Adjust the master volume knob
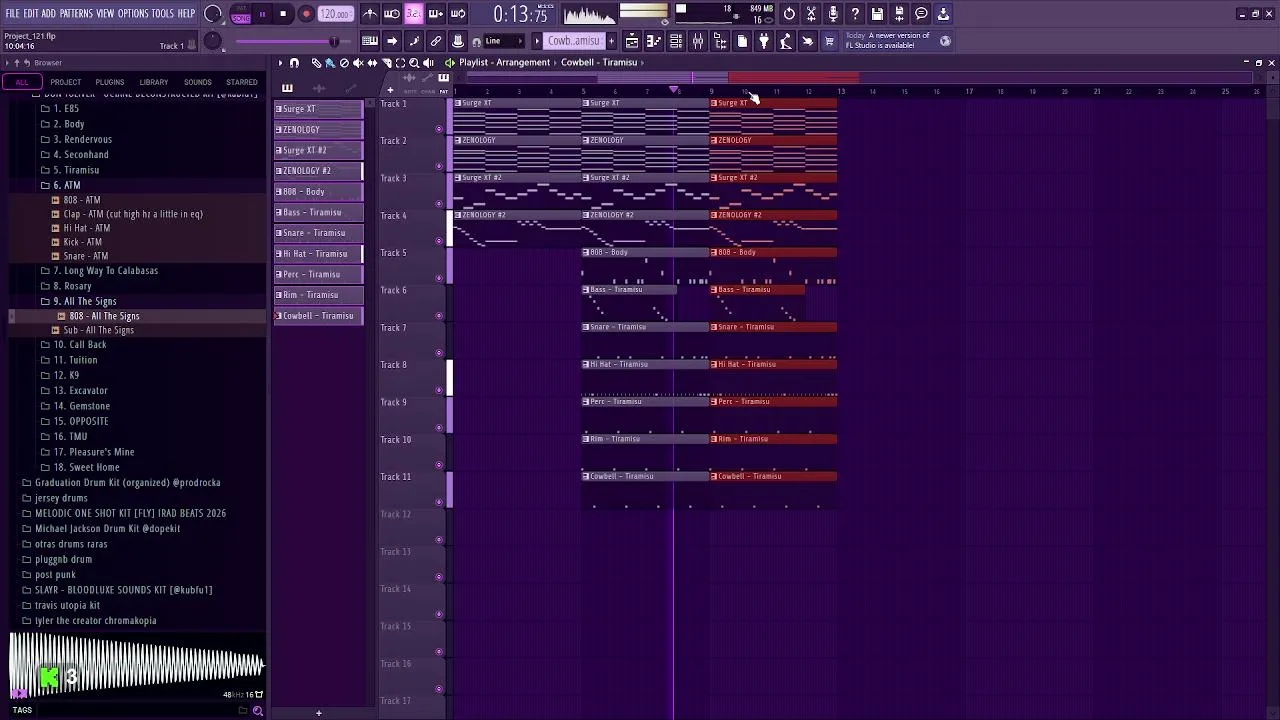 [213, 14]
